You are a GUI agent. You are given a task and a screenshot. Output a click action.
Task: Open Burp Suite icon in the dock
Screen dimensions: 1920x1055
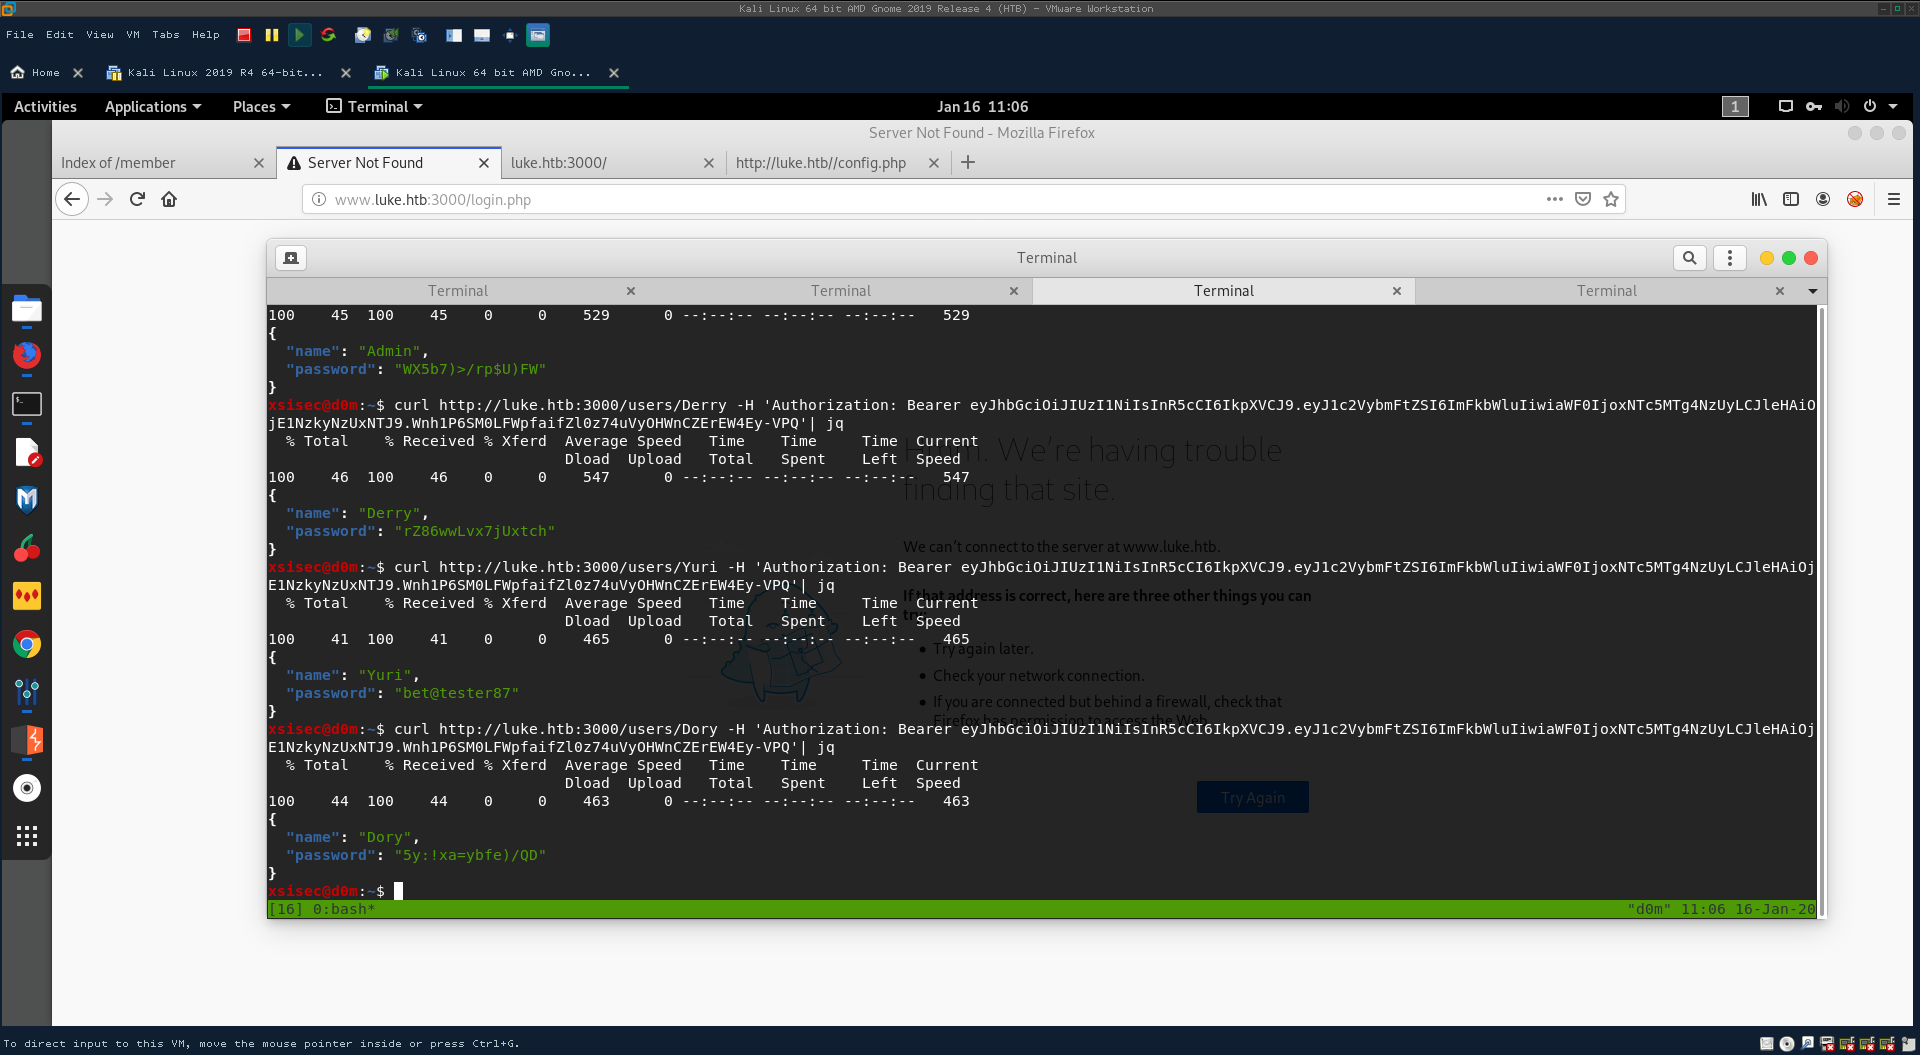[27, 740]
